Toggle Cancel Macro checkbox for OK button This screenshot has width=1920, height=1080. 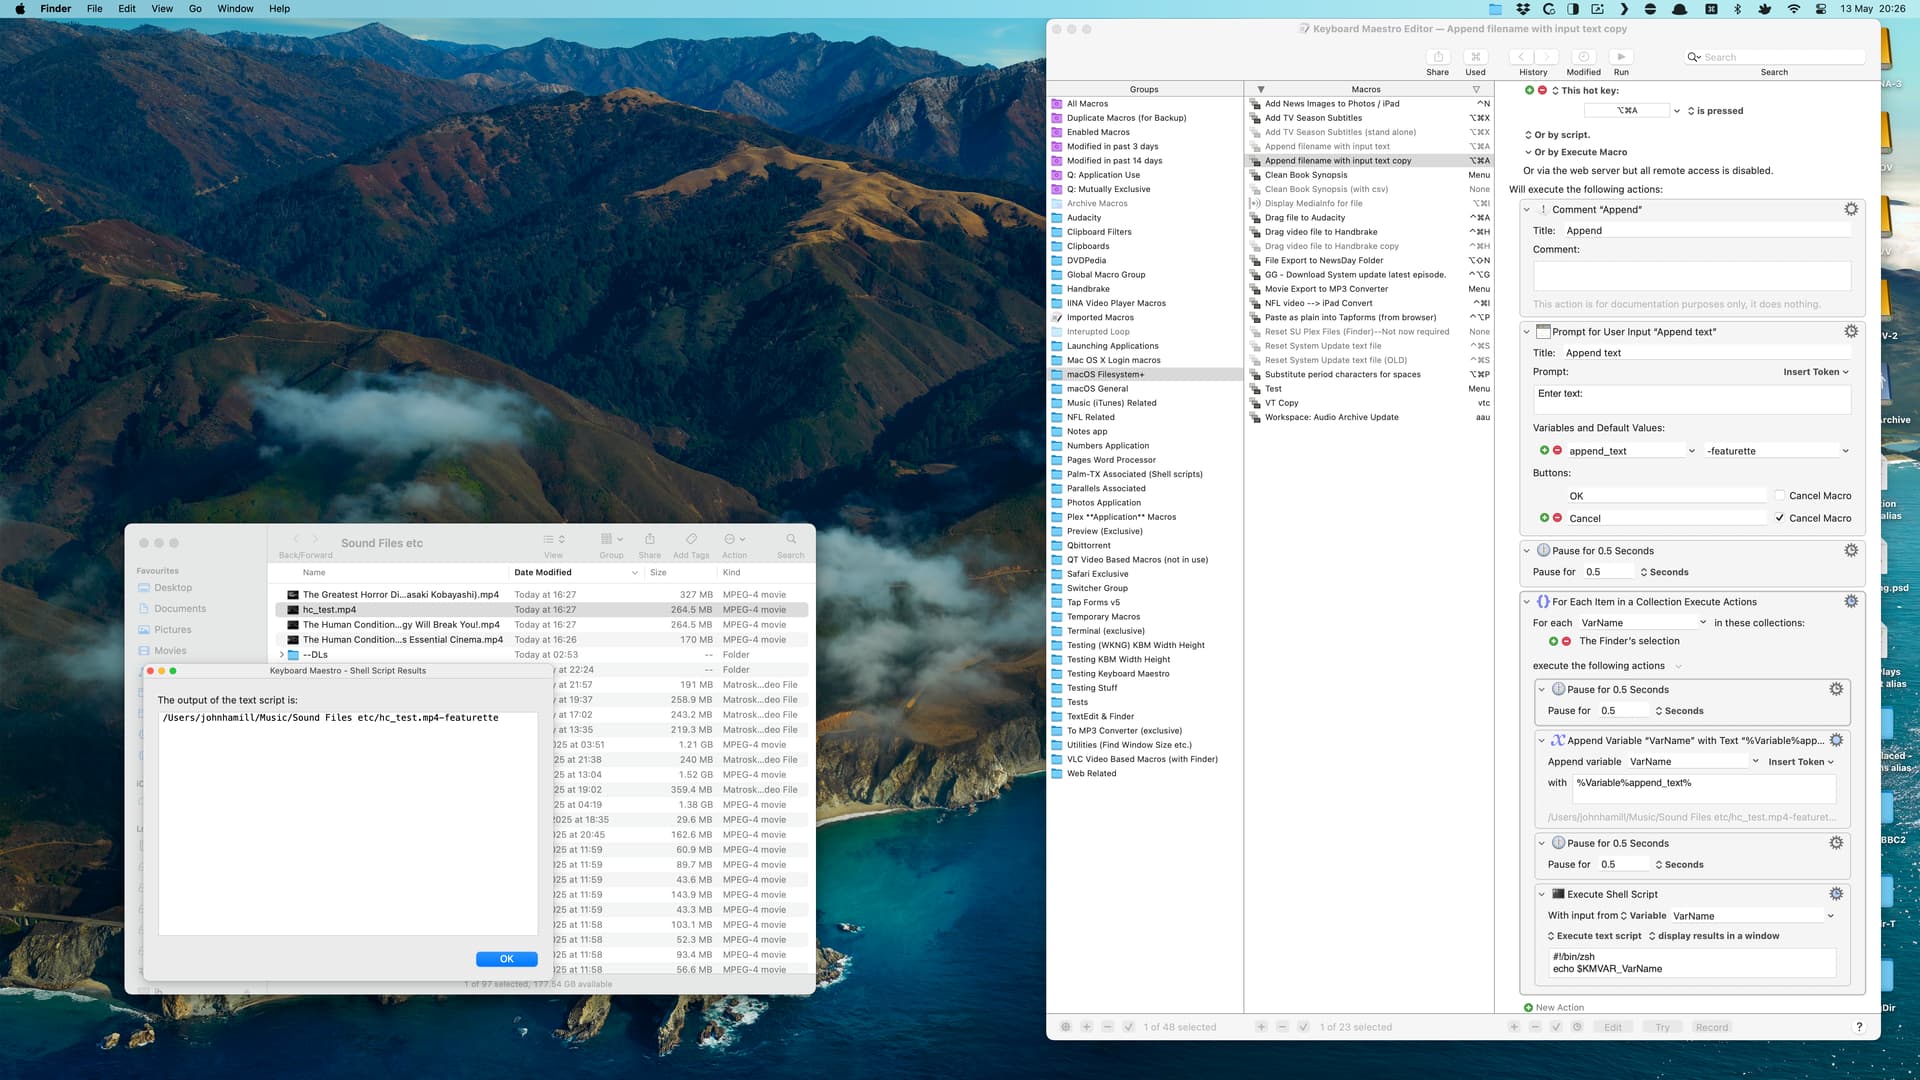1780,495
